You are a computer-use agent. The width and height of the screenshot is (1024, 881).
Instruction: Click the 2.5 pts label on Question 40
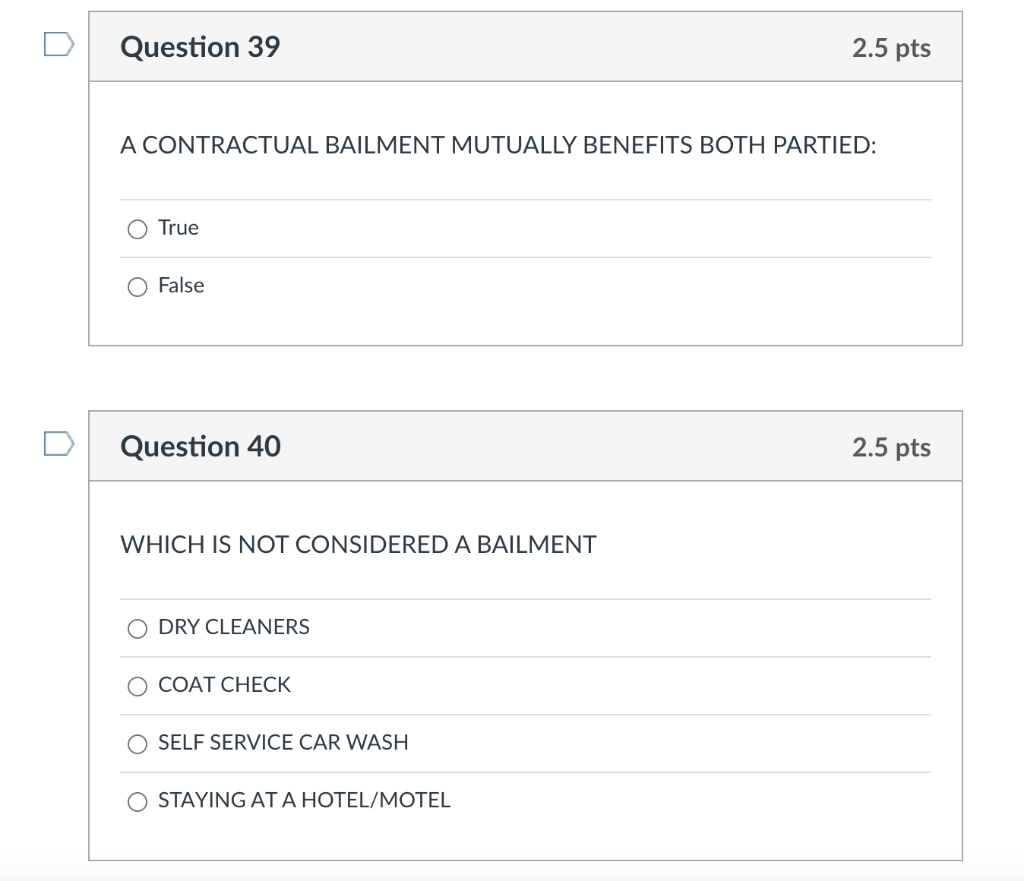(x=890, y=447)
